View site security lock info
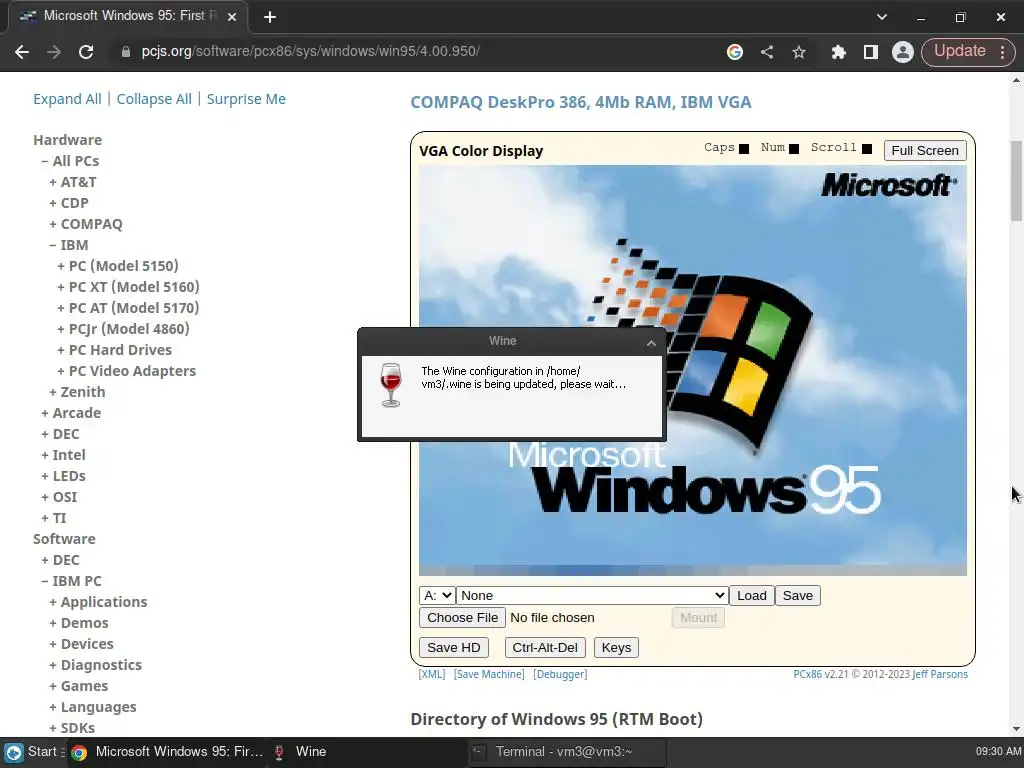Image resolution: width=1024 pixels, height=768 pixels. pyautogui.click(x=126, y=52)
